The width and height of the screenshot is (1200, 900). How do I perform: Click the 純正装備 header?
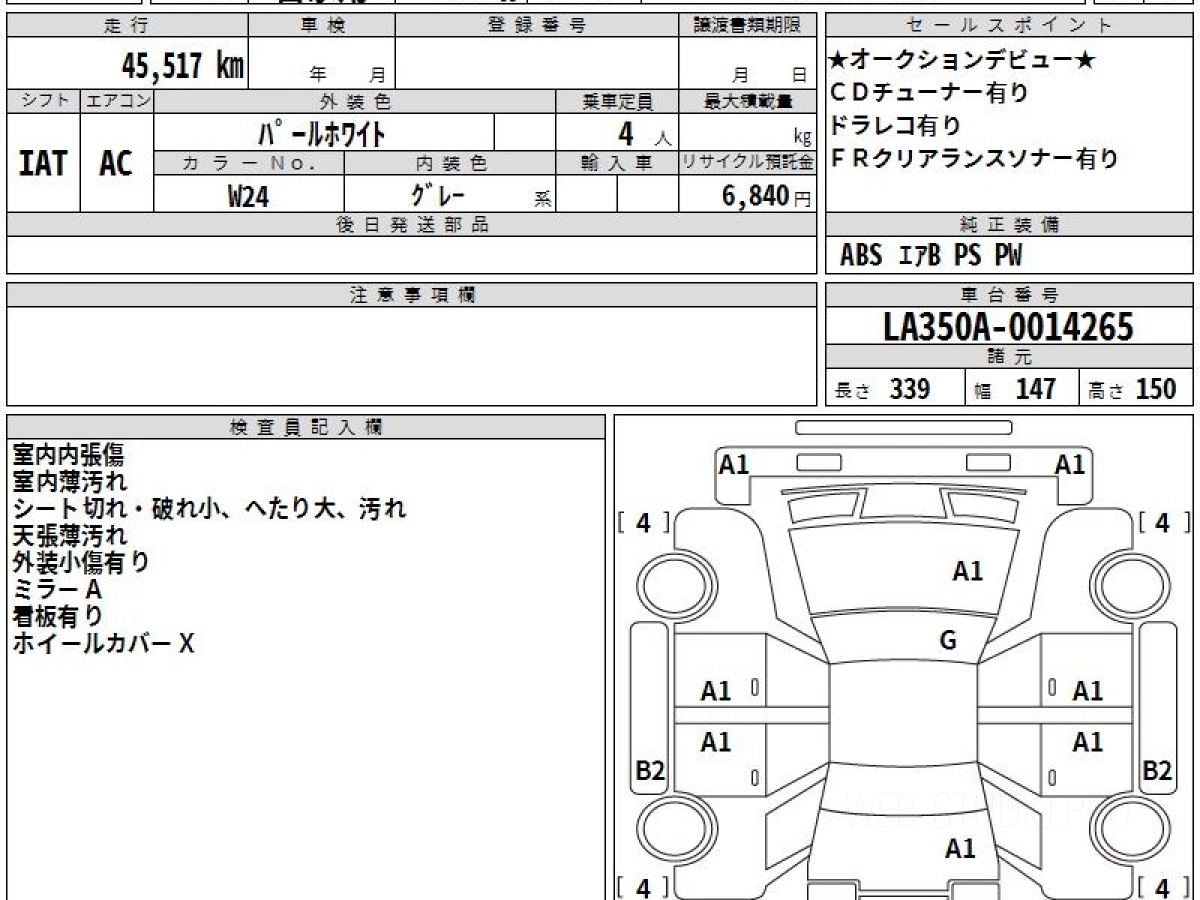pos(1009,225)
